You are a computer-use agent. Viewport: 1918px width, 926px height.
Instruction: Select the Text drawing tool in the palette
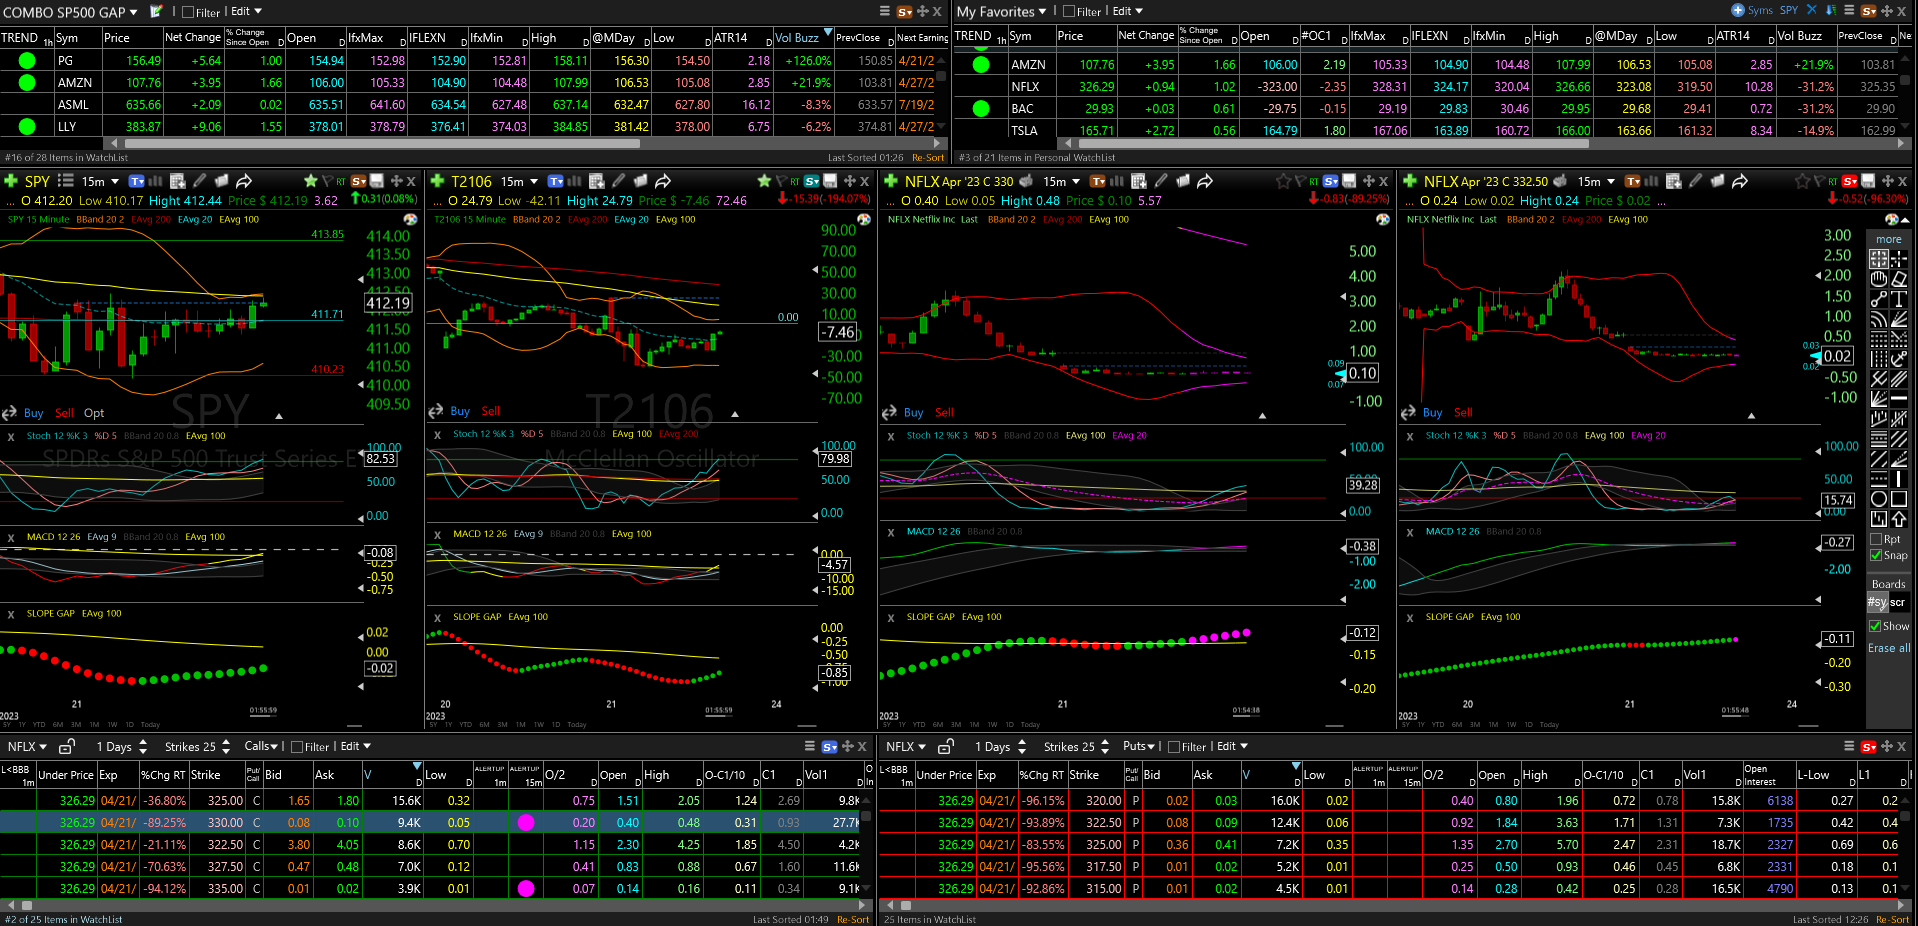1898,298
